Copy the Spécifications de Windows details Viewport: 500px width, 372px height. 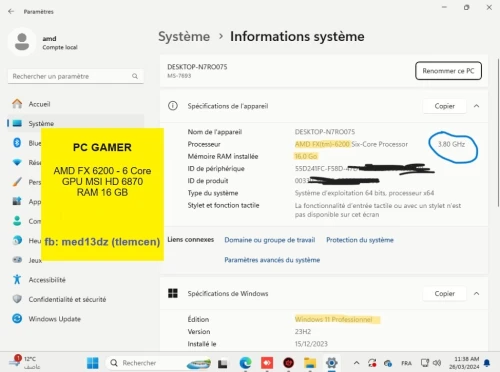point(445,293)
